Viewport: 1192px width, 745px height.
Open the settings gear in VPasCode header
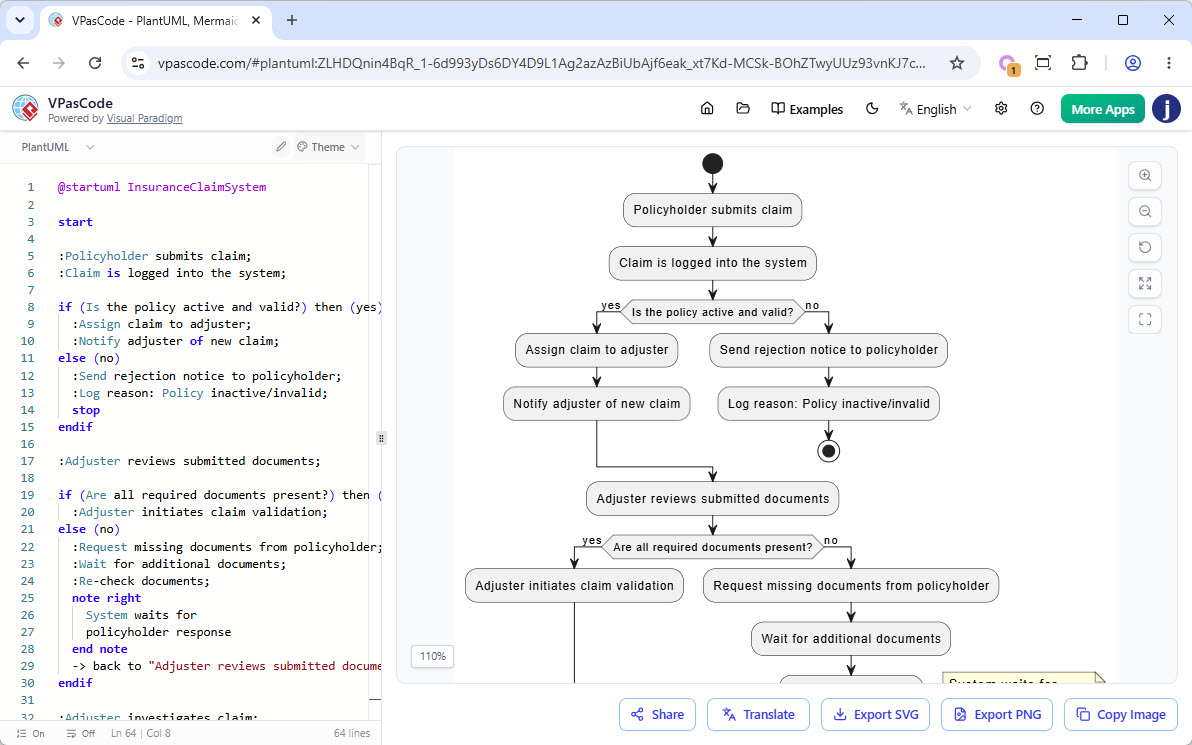(1001, 109)
